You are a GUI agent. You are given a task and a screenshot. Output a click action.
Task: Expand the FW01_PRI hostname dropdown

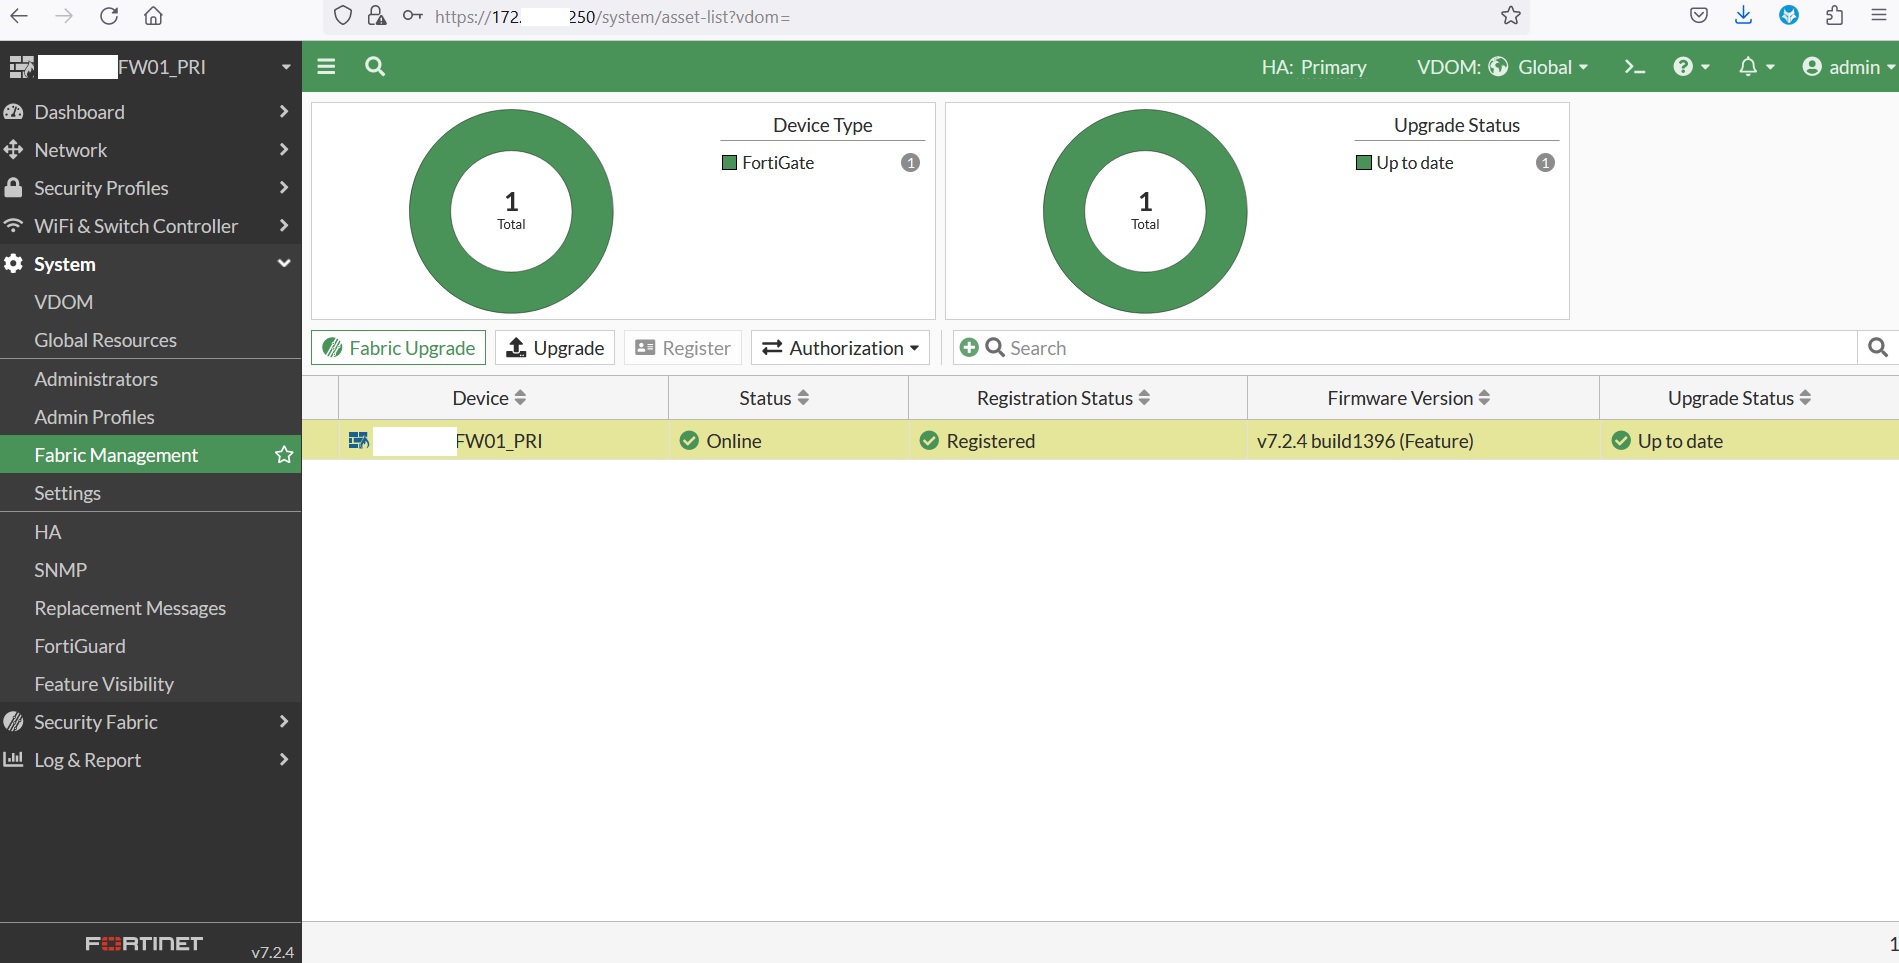coord(286,67)
